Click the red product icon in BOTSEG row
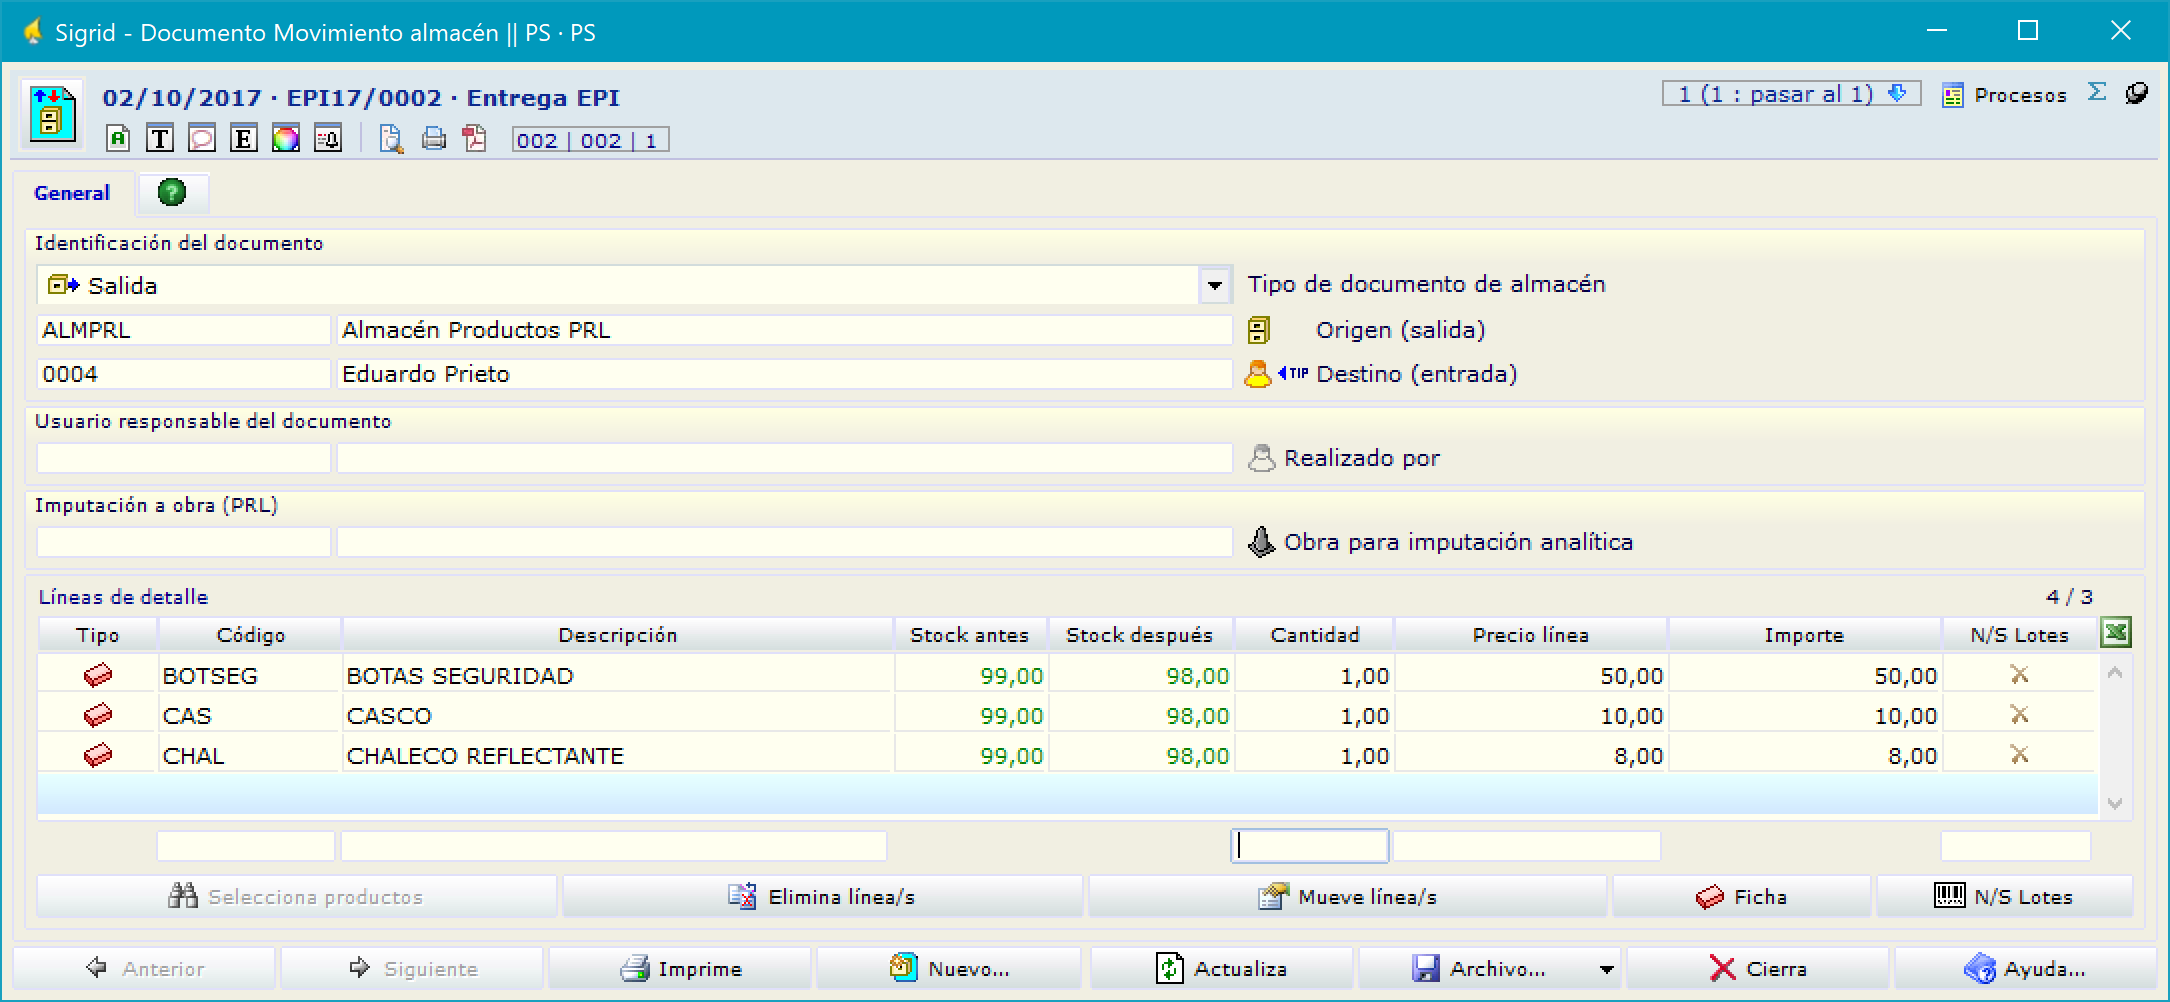2170x1002 pixels. 97,675
